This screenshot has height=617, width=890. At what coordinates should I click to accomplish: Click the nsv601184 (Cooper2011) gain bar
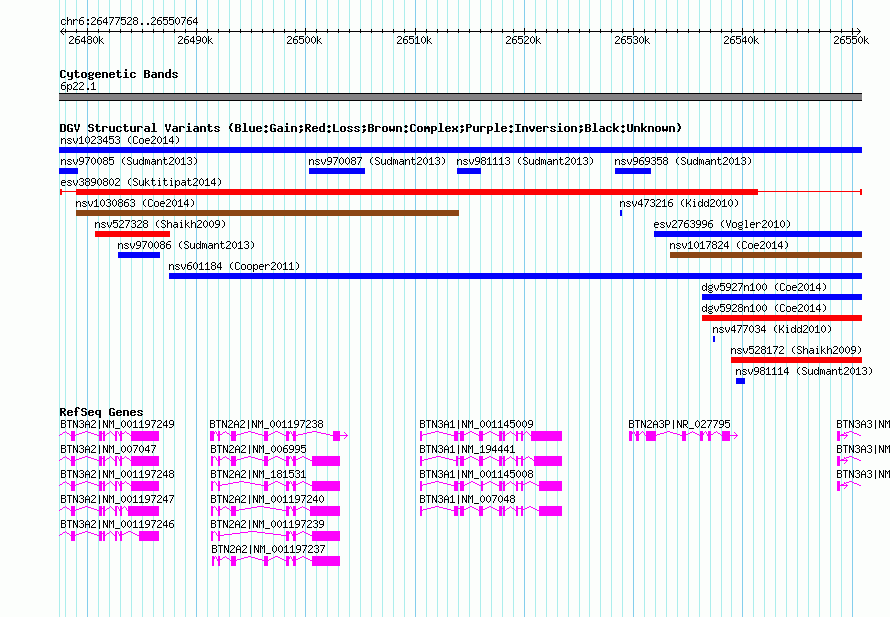(x=515, y=276)
